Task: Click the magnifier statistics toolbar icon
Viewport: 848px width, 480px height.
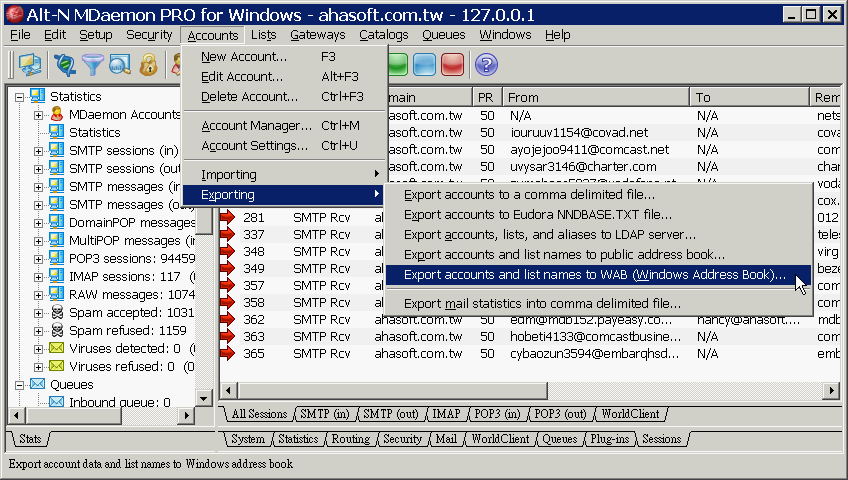Action: (x=120, y=65)
